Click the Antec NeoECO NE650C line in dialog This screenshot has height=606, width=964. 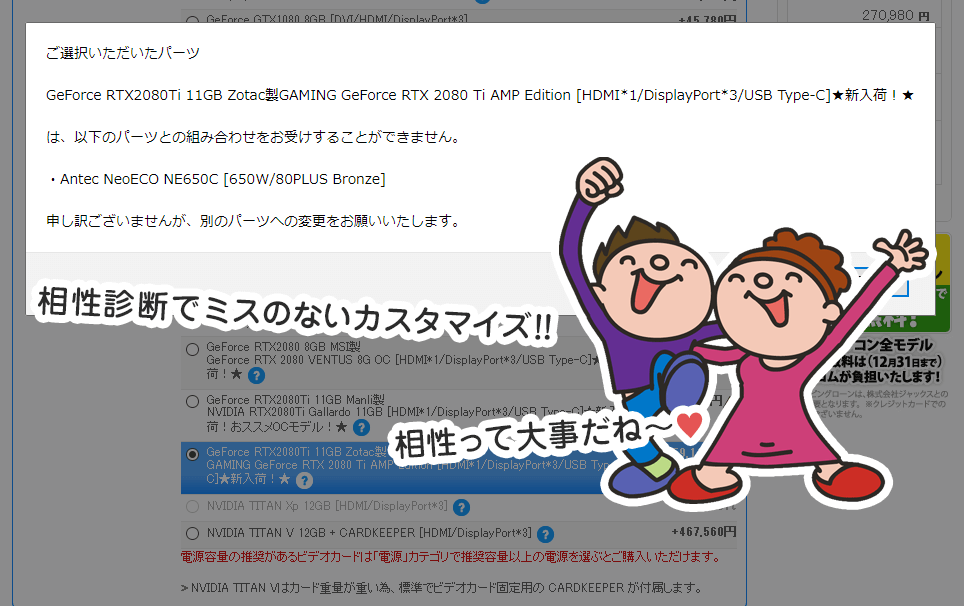(216, 179)
